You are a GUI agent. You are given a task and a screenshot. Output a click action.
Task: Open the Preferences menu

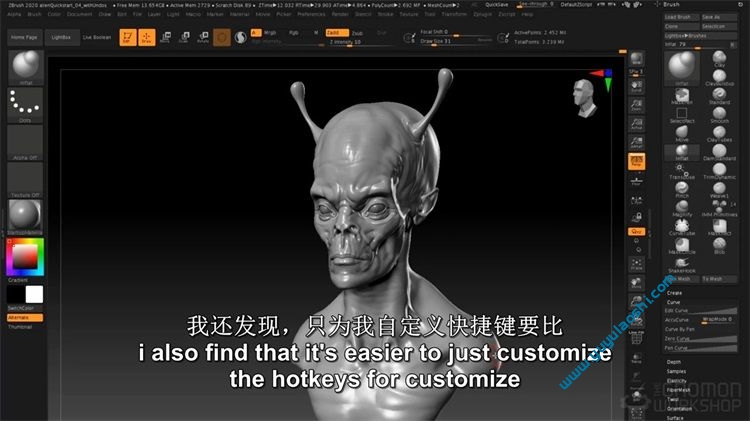311,14
